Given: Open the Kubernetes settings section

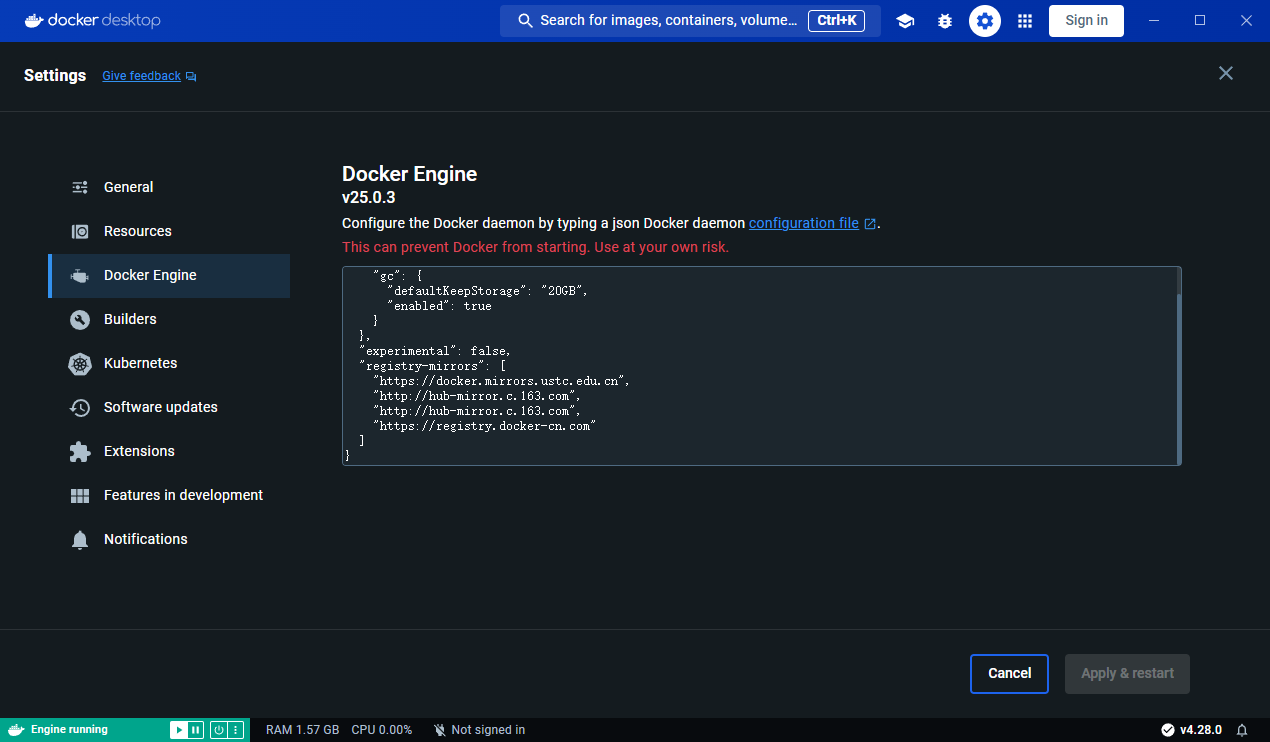Looking at the screenshot, I should click(169, 363).
